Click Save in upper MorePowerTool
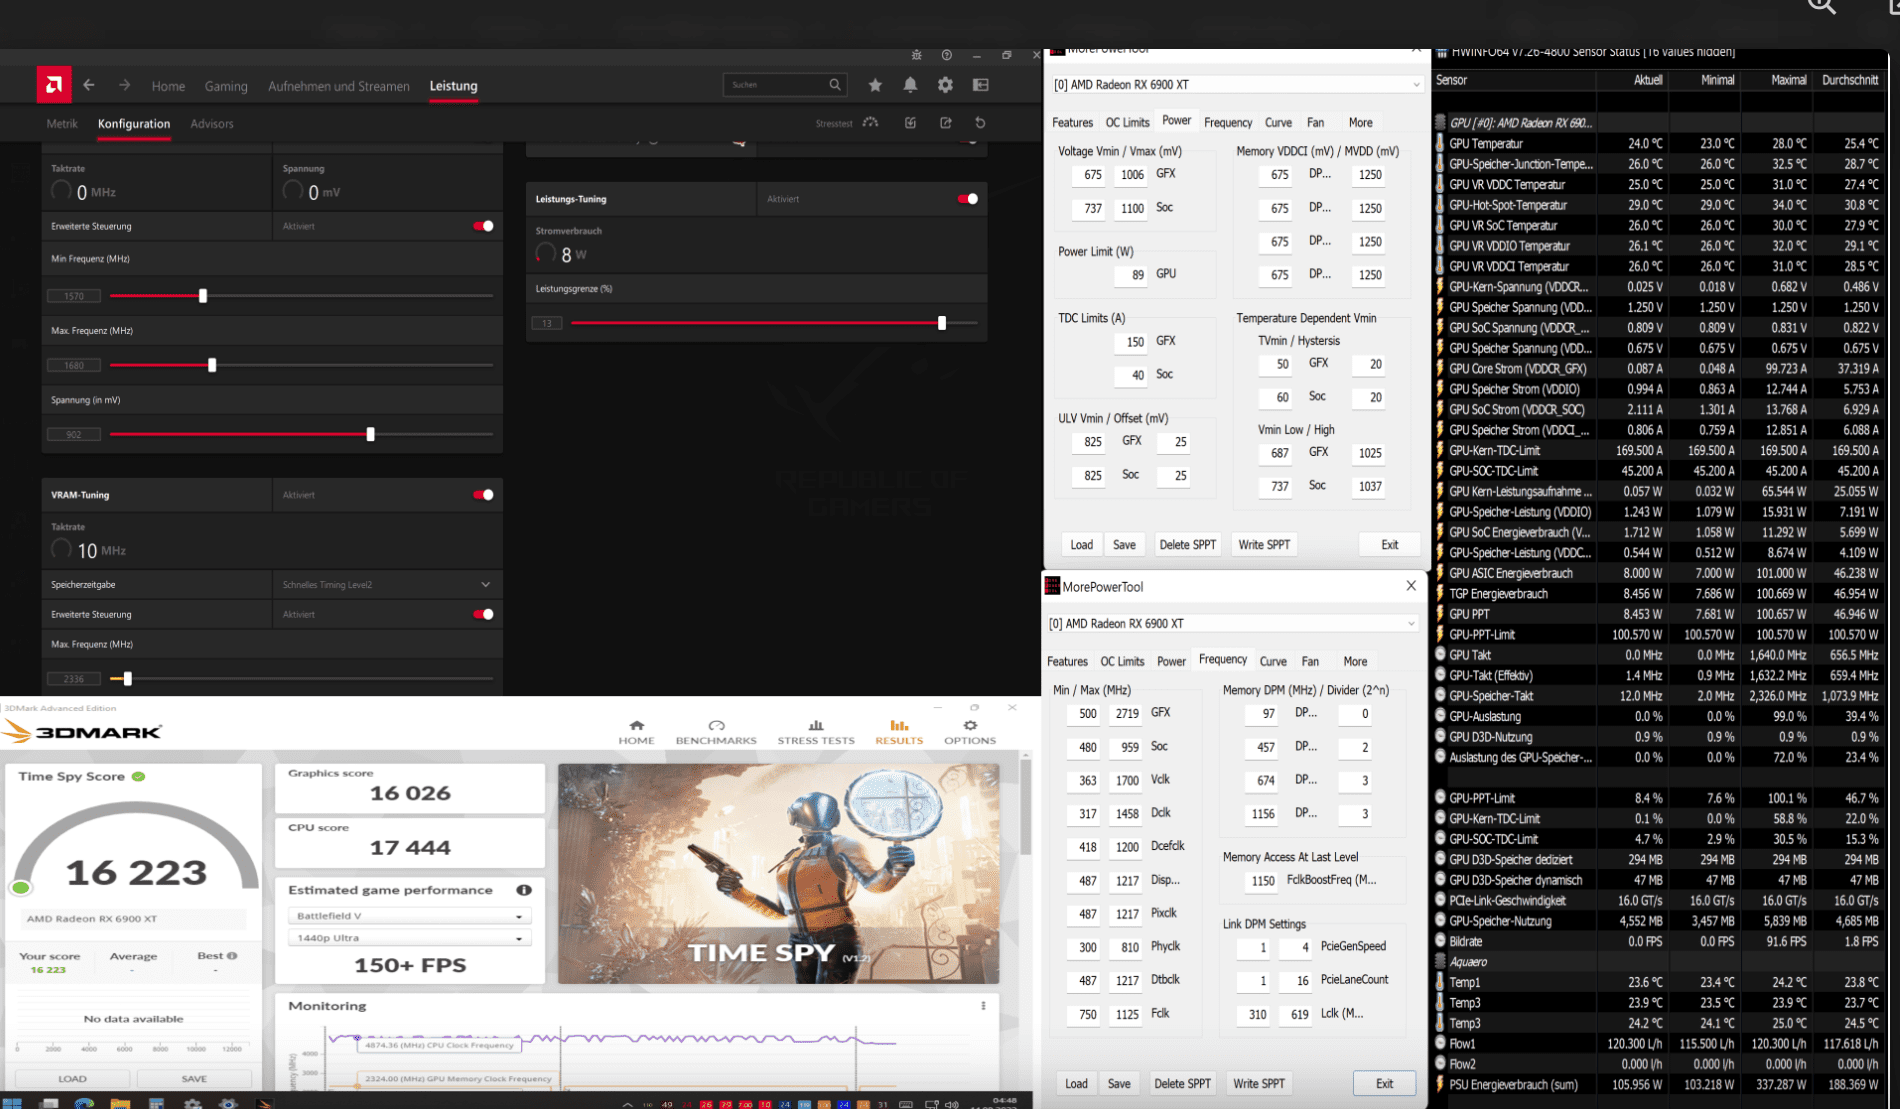This screenshot has width=1900, height=1109. 1124,545
